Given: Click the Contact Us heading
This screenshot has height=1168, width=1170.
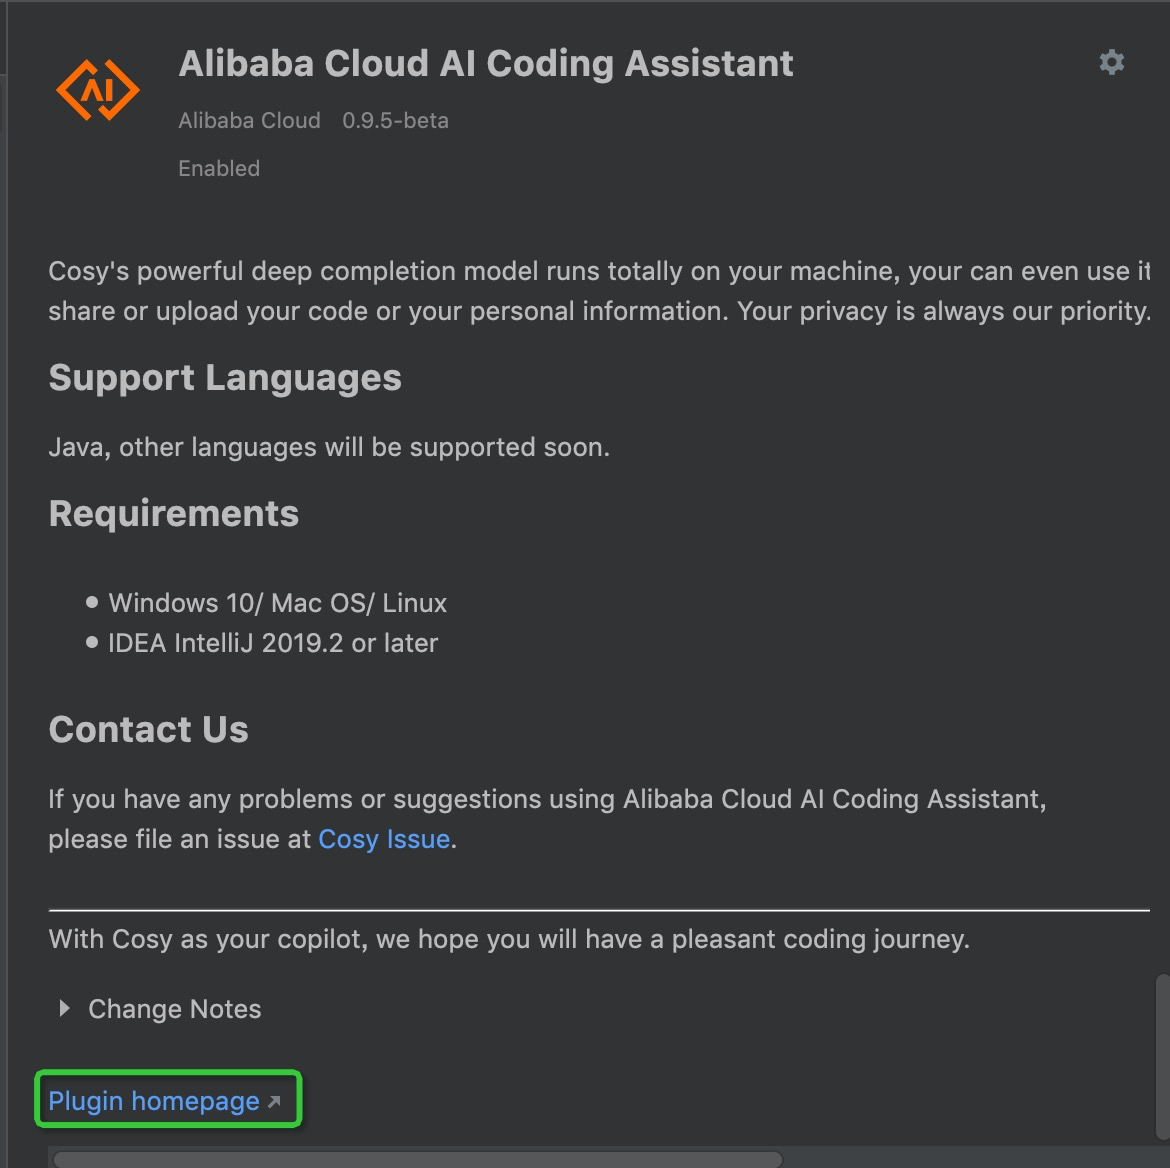Looking at the screenshot, I should click(148, 729).
